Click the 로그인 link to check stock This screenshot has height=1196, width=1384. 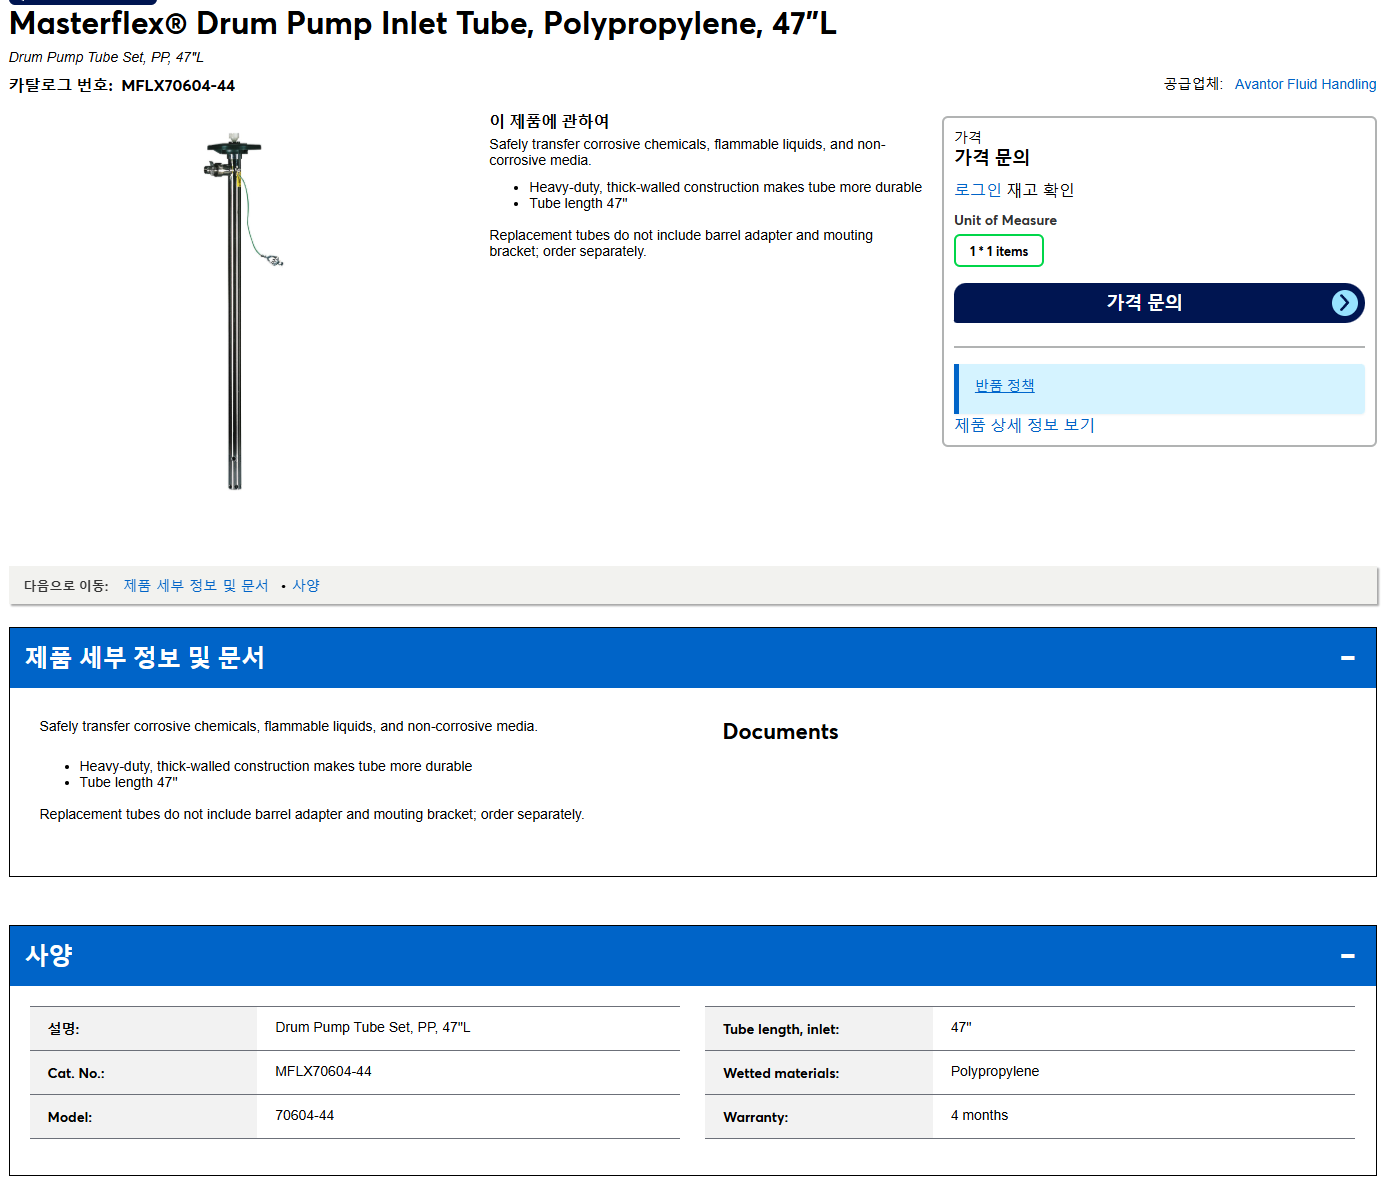[977, 190]
